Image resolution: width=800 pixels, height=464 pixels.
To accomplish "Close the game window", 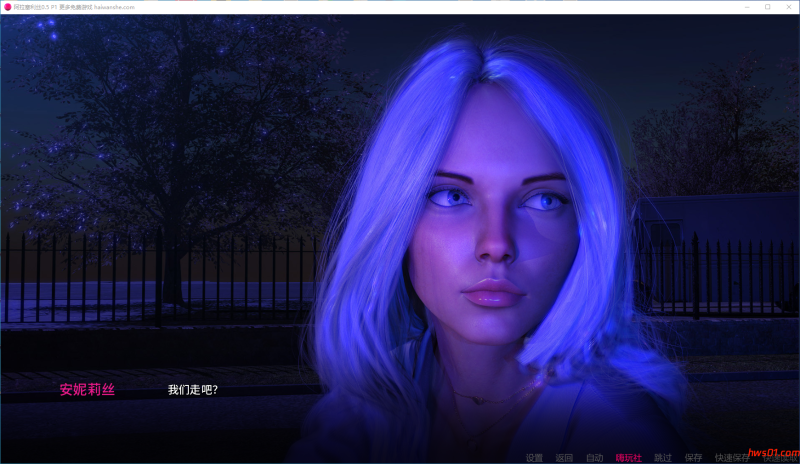I will pyautogui.click(x=789, y=7).
